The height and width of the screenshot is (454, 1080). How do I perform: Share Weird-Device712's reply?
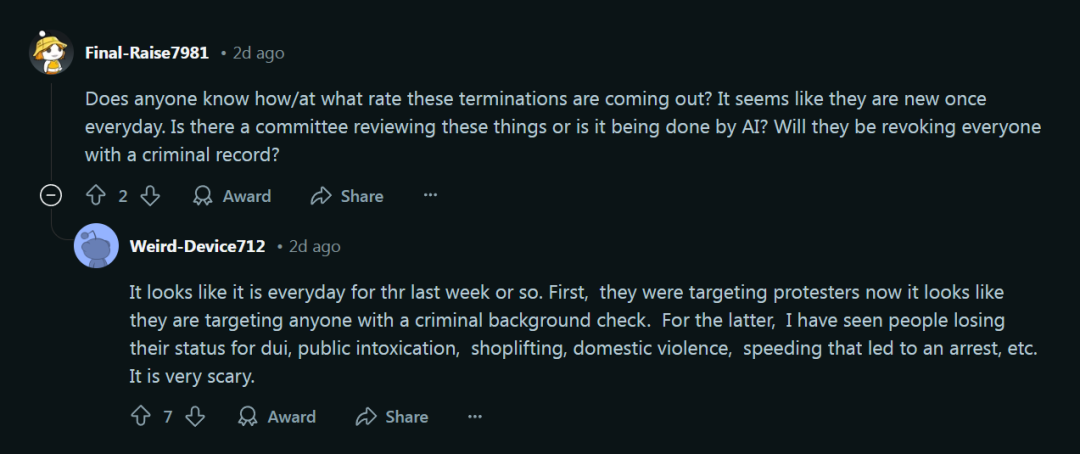coord(391,416)
